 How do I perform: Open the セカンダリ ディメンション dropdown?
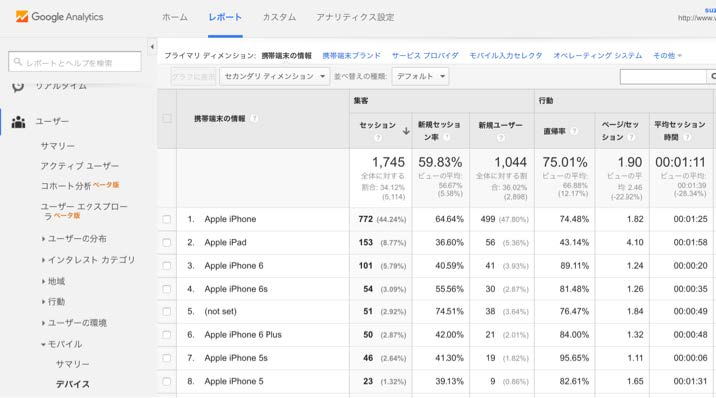click(x=274, y=76)
